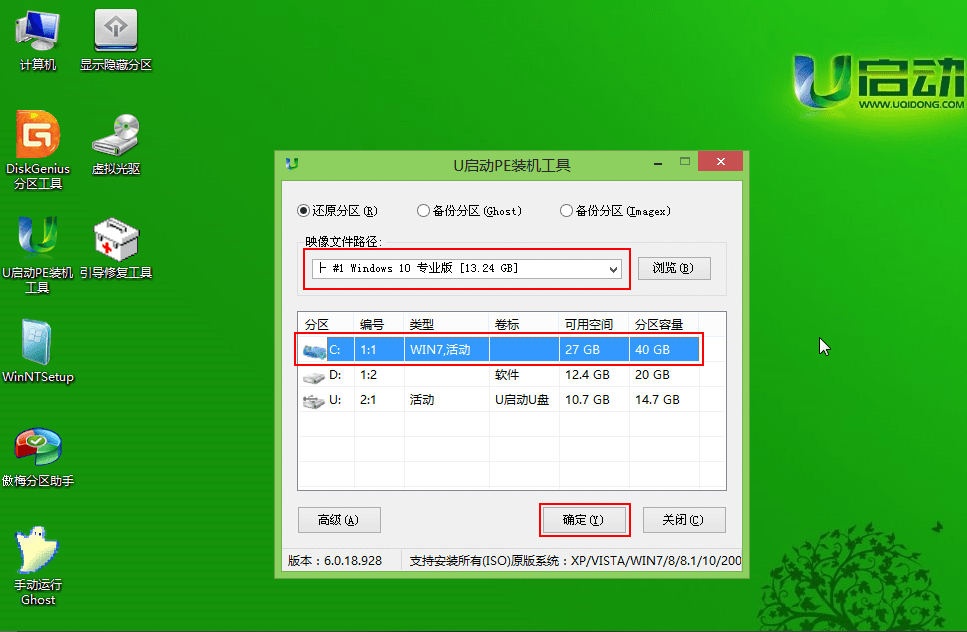The width and height of the screenshot is (967, 632).
Task: Launch DiskGenius分区工具 desktop icon
Action: (x=38, y=150)
